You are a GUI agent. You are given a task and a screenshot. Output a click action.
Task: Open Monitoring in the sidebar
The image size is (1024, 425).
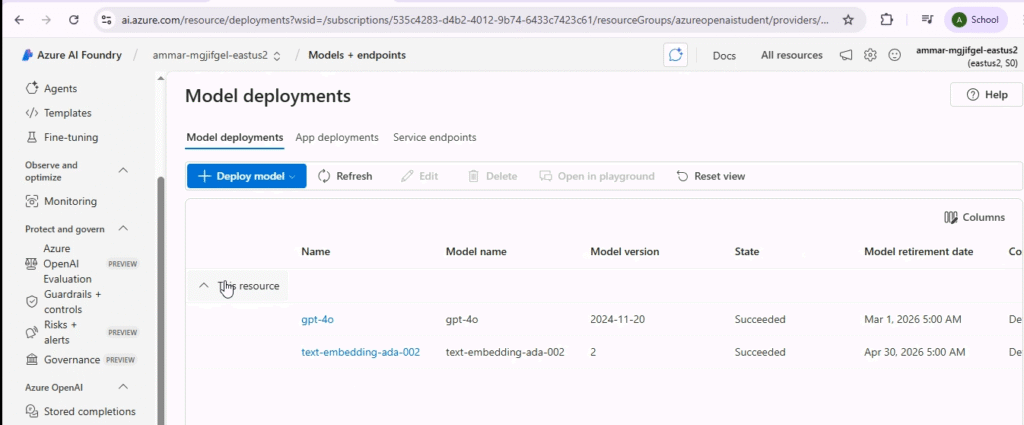click(x=70, y=201)
